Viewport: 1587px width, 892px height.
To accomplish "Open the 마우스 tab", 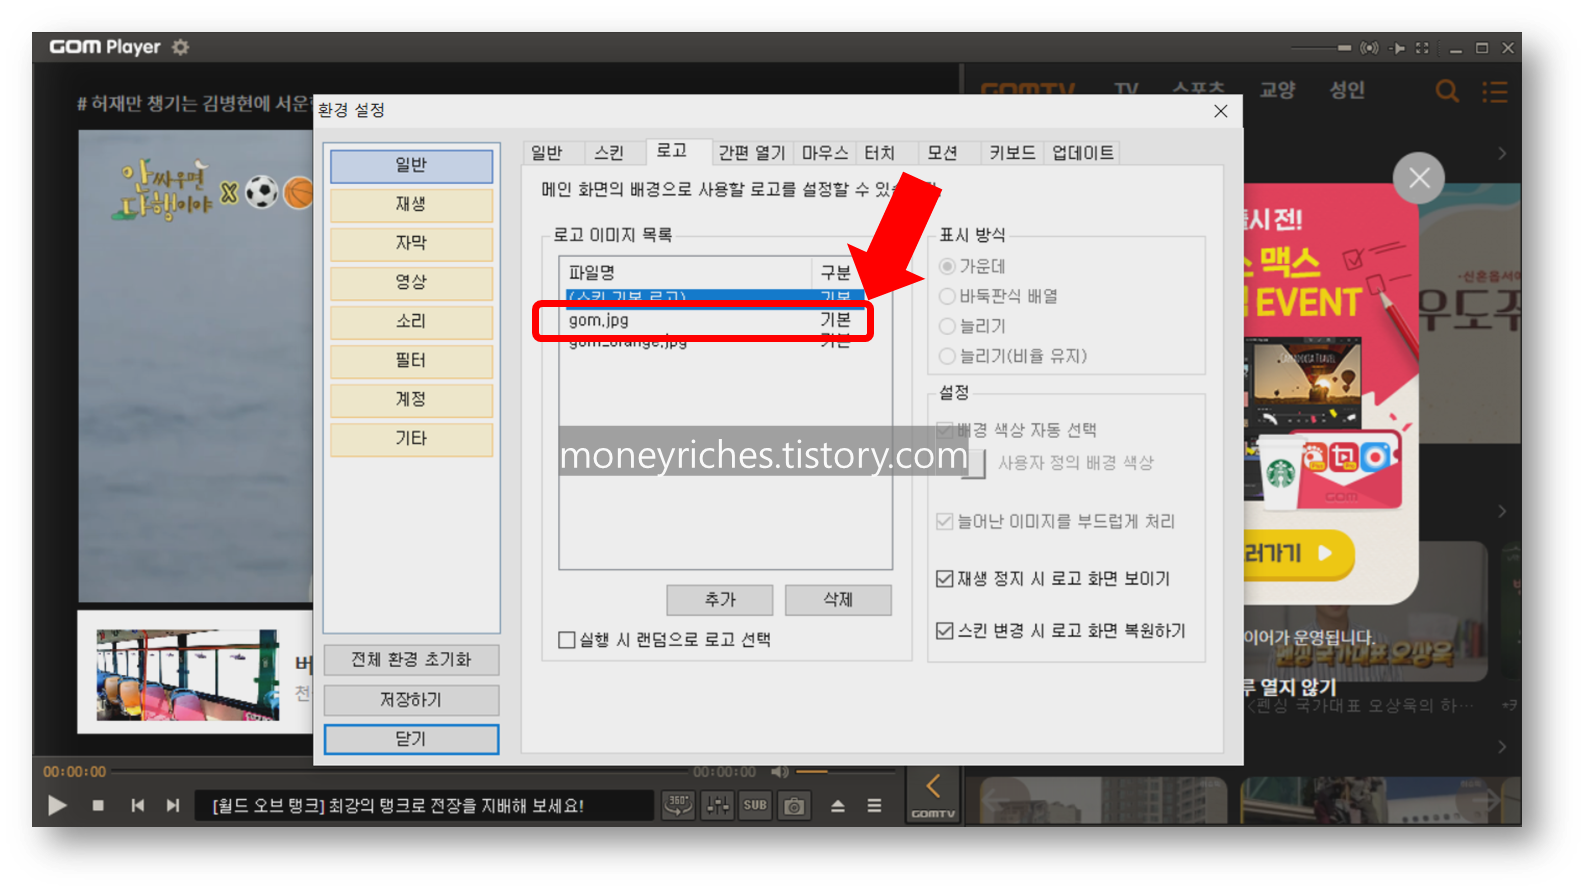I will tap(825, 152).
